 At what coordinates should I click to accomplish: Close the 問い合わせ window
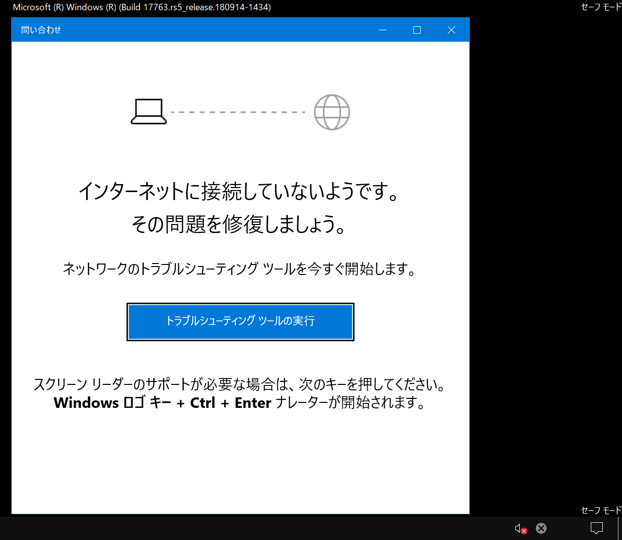451,30
